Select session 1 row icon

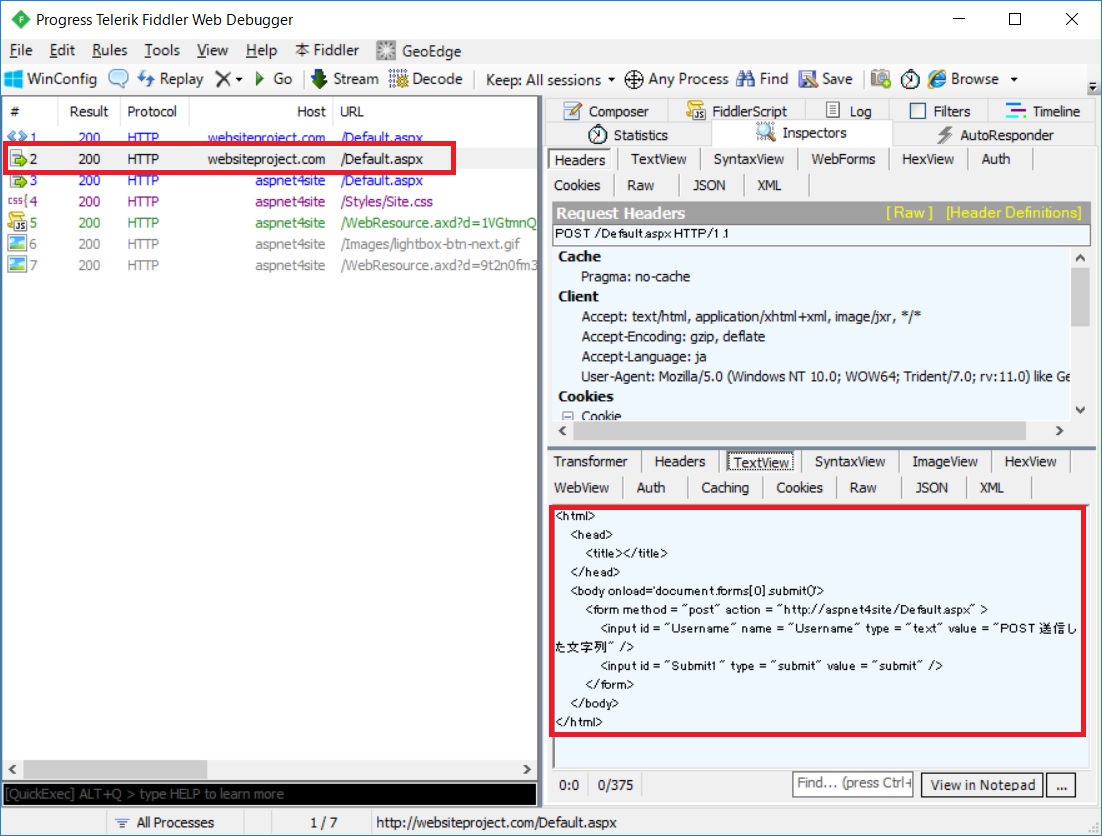tap(18, 137)
